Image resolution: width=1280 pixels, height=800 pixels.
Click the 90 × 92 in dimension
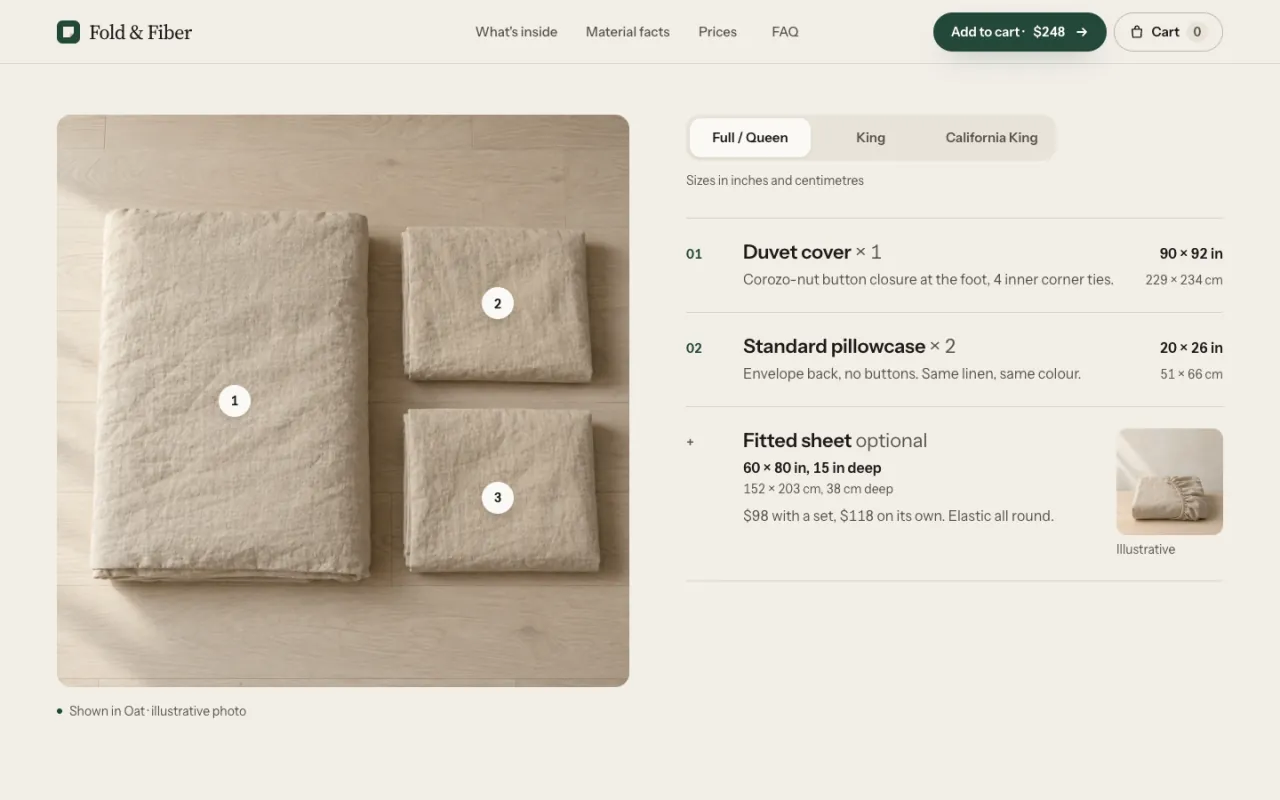coord(1191,254)
